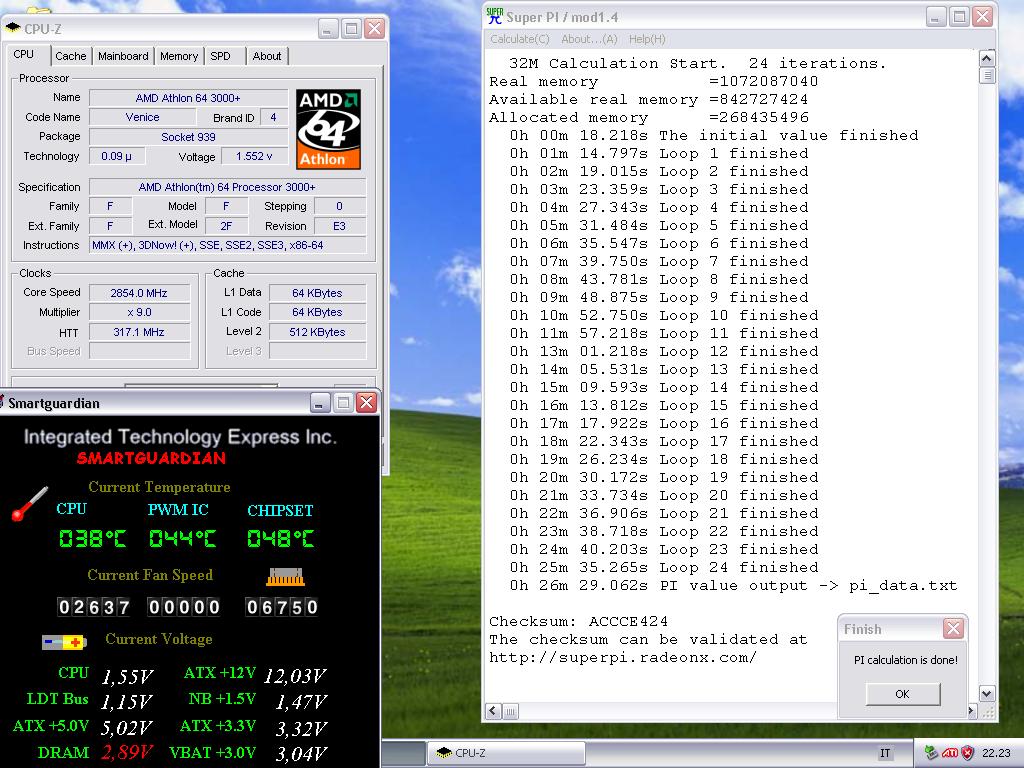Viewport: 1024px width, 768px height.
Task: Click the Instructions field listing MMX, SSE
Action: click(227, 246)
